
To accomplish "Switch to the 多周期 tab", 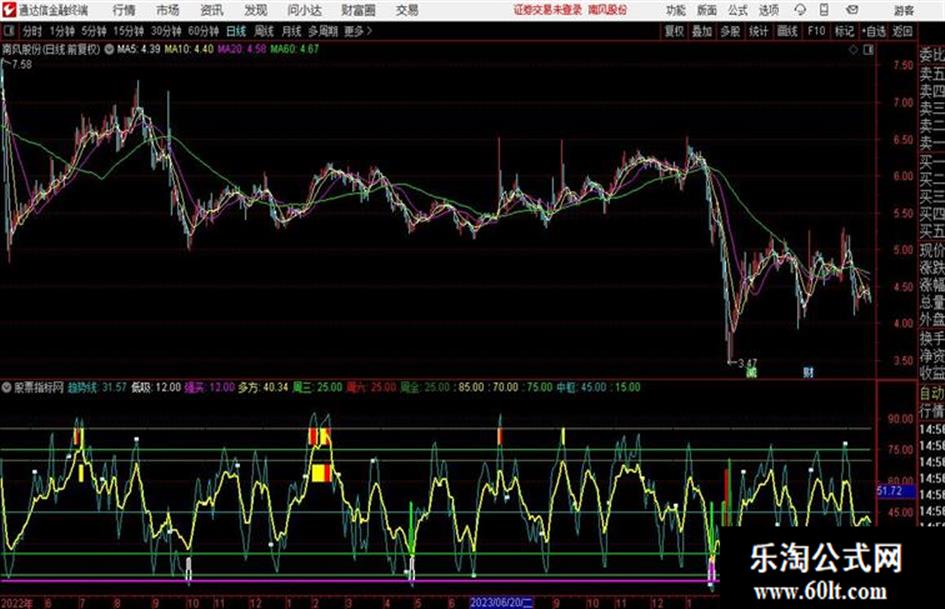I will (x=323, y=31).
